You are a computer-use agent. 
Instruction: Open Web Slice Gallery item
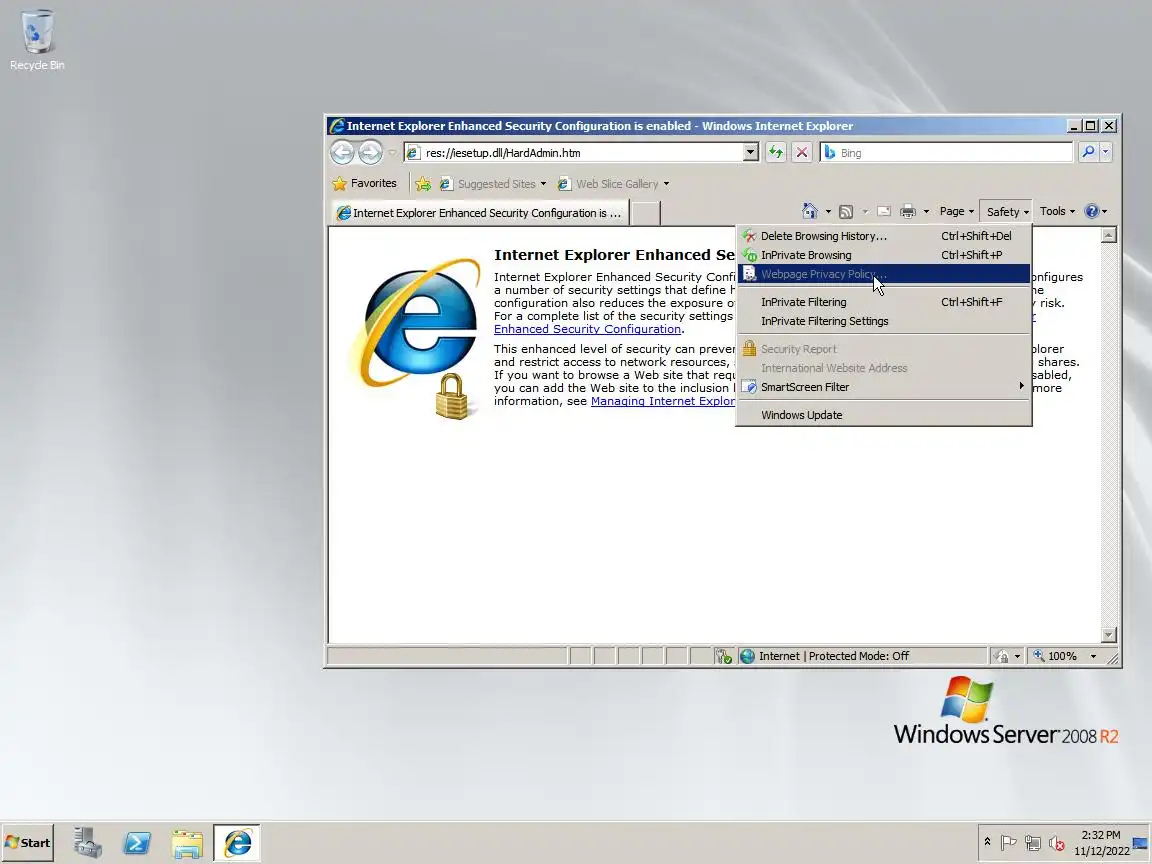tap(613, 184)
